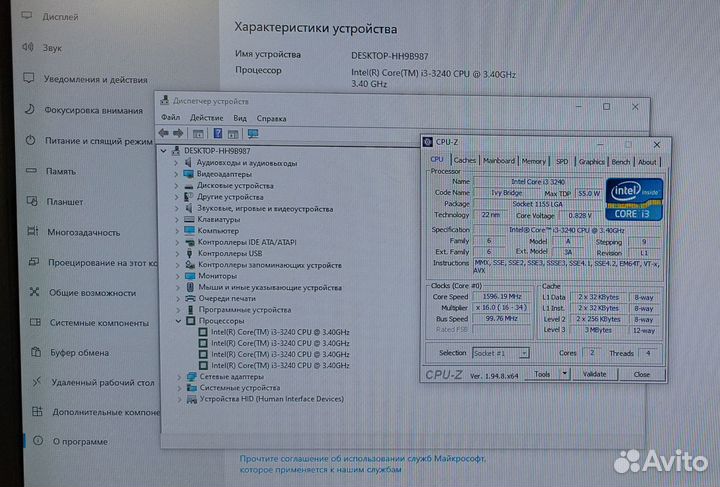The width and height of the screenshot is (720, 487).
Task: Click the Intel Core i3 3240 Name field
Action: pos(538,182)
